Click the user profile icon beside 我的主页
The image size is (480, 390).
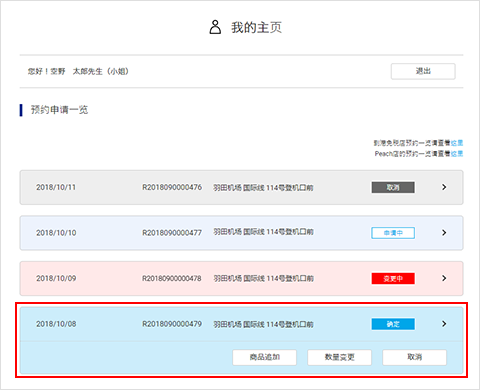(215, 27)
